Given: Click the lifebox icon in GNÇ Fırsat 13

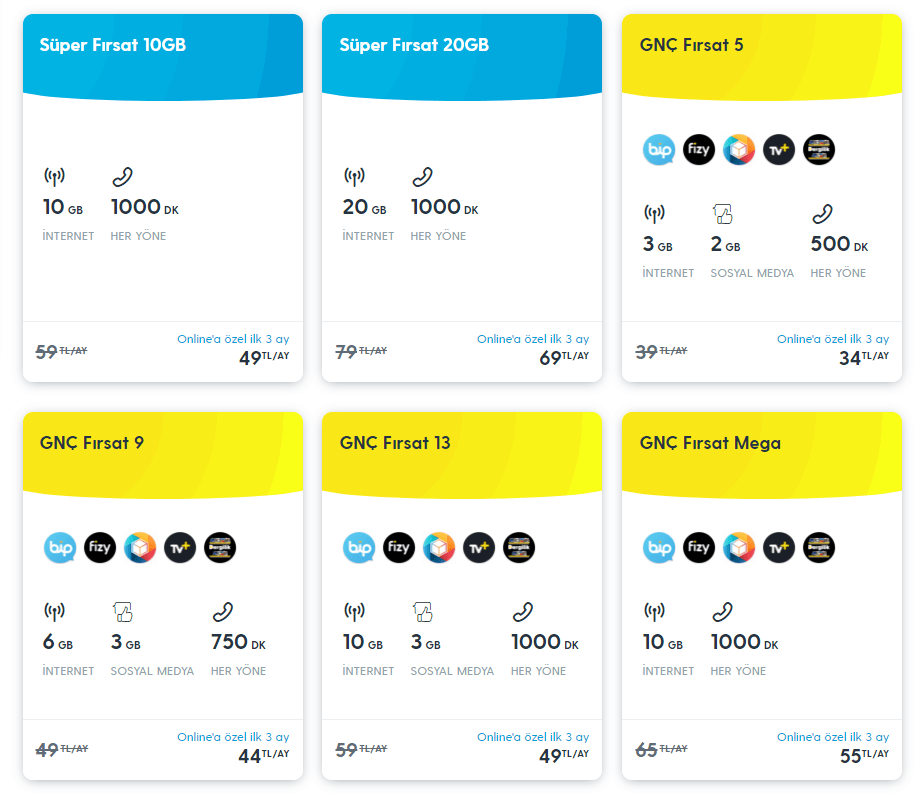Looking at the screenshot, I should point(439,547).
